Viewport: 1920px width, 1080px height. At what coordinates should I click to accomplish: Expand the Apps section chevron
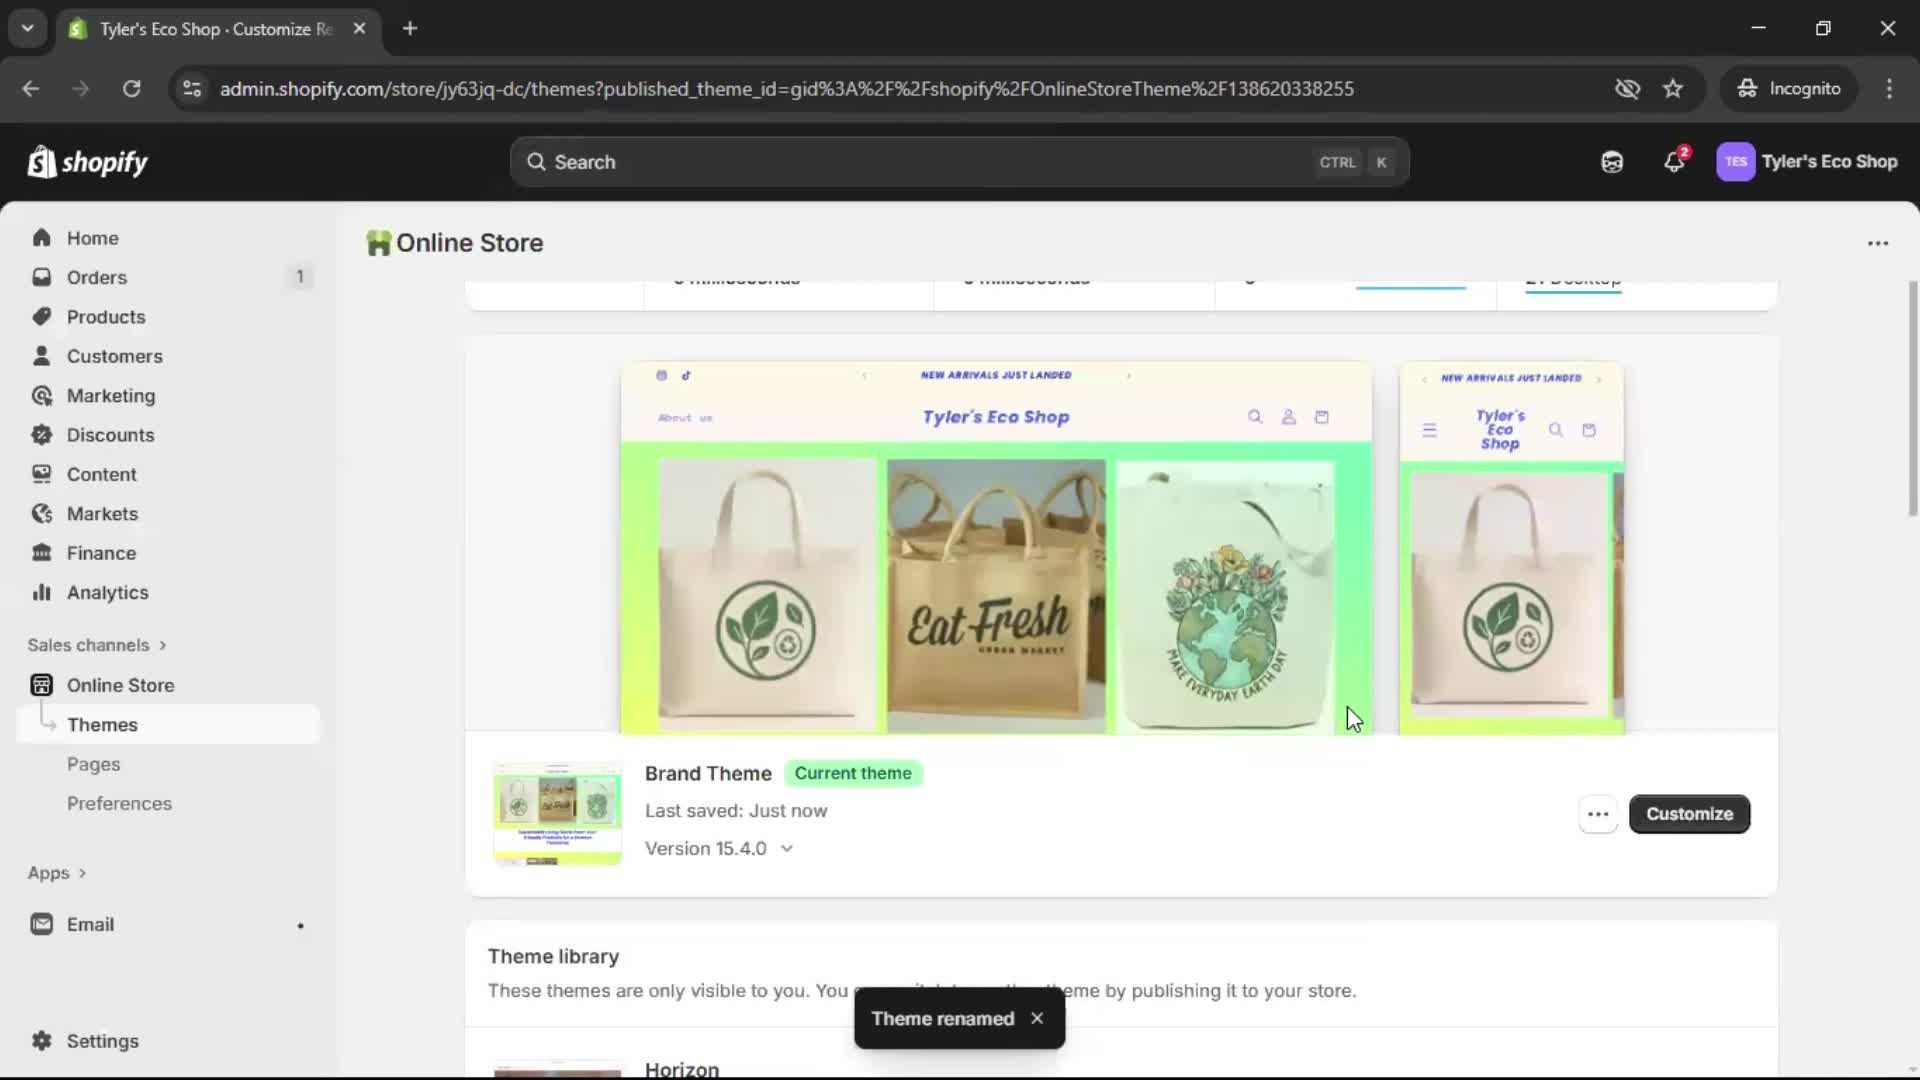pos(82,873)
